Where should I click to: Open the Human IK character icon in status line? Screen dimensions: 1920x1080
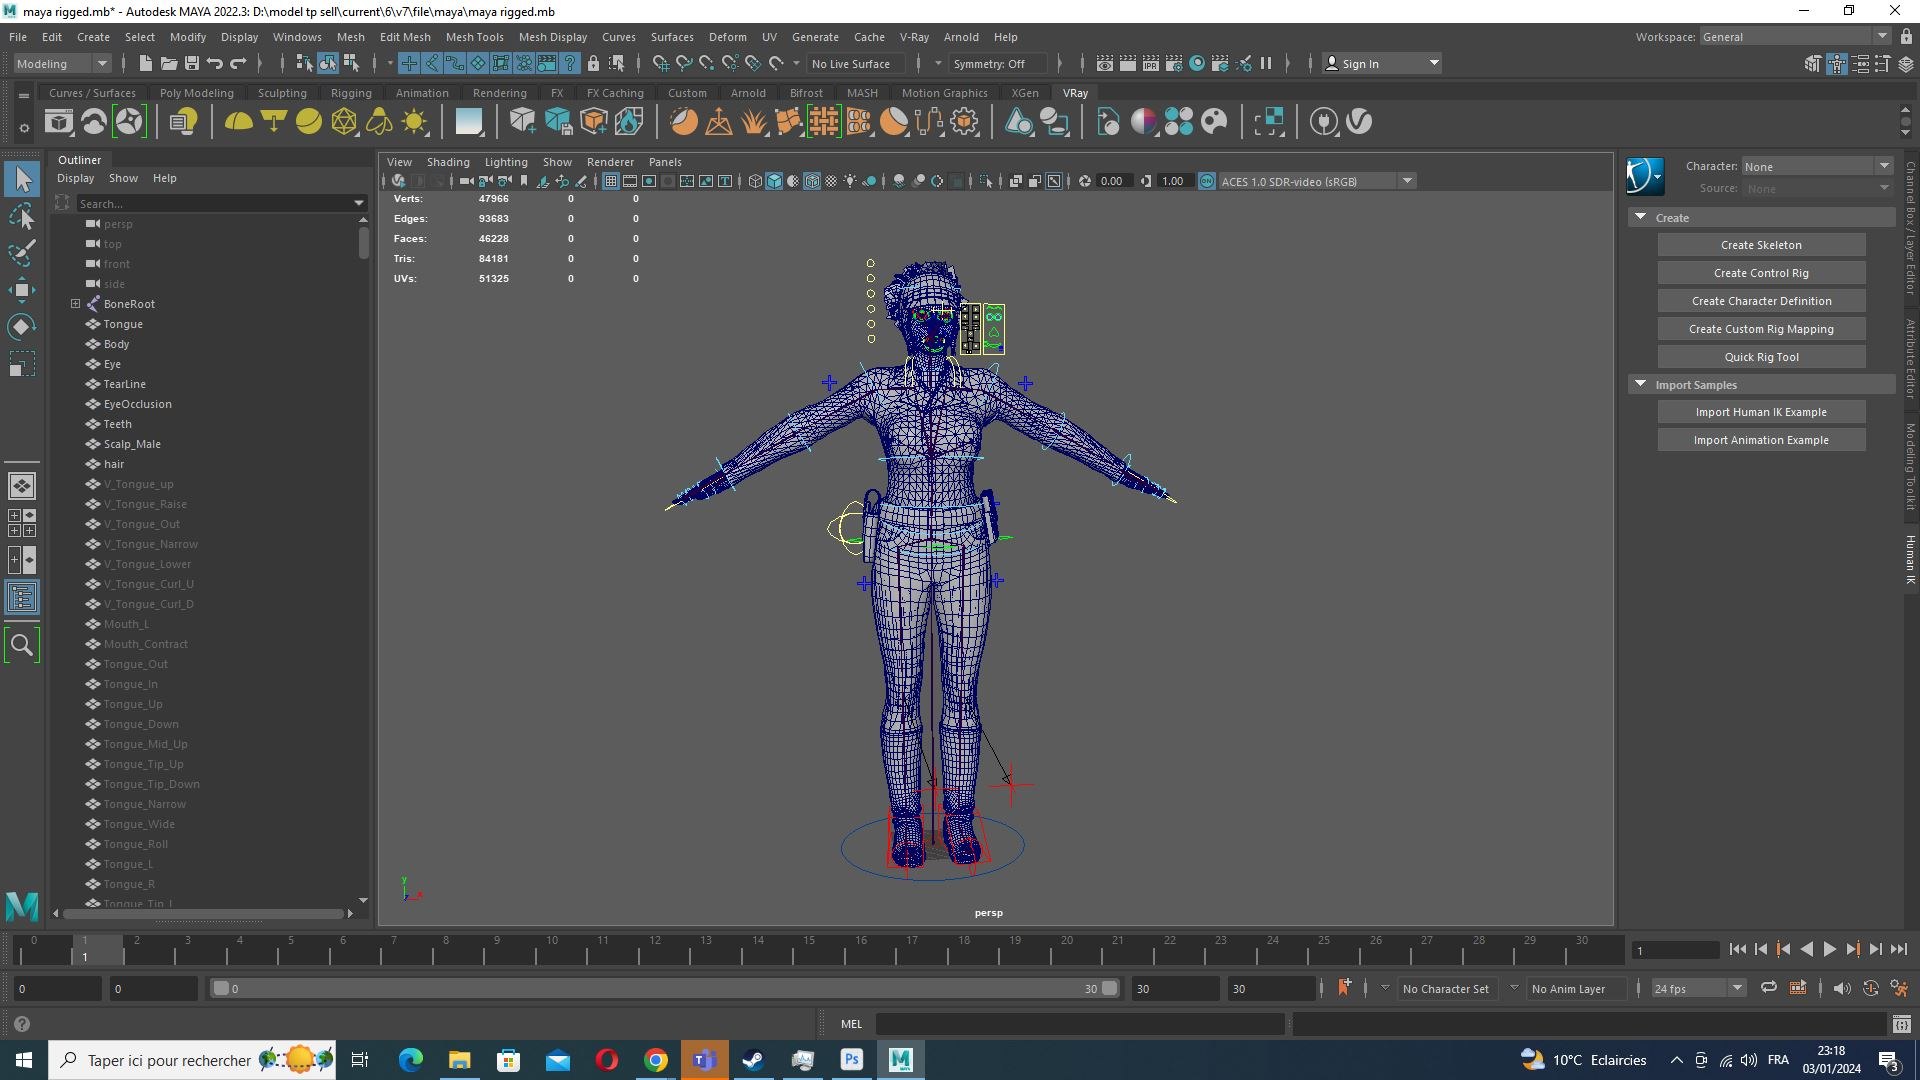coord(1837,63)
